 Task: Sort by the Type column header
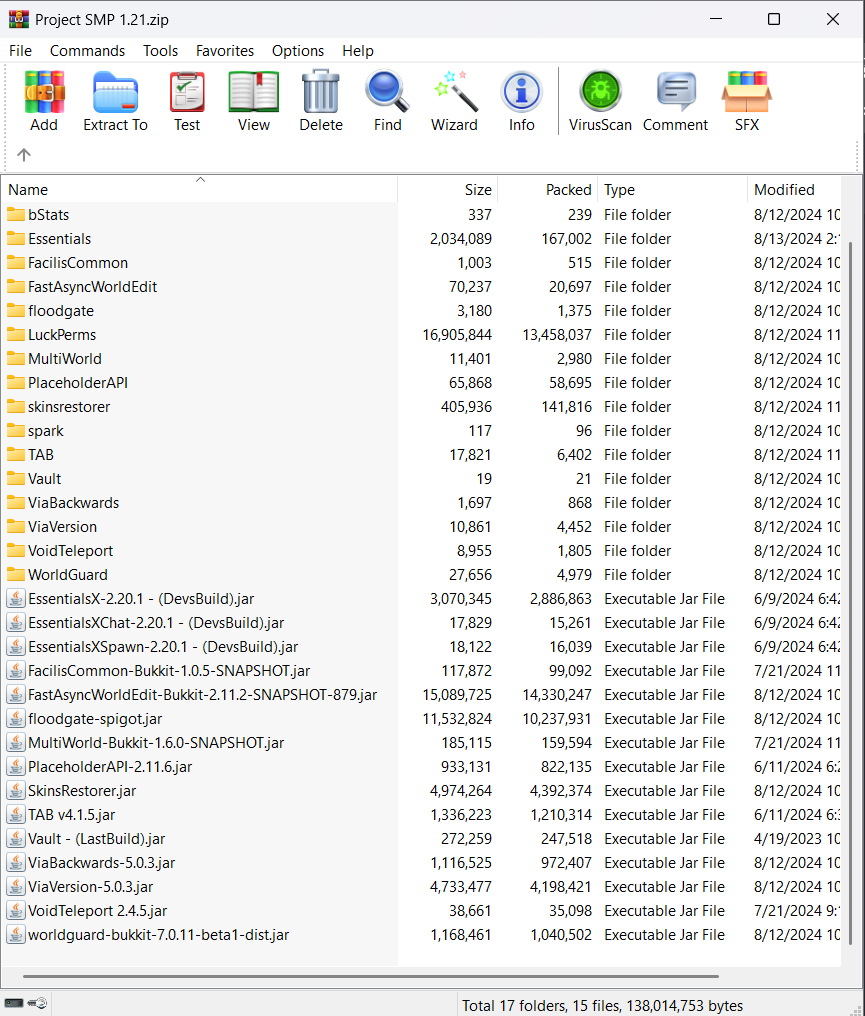[672, 190]
